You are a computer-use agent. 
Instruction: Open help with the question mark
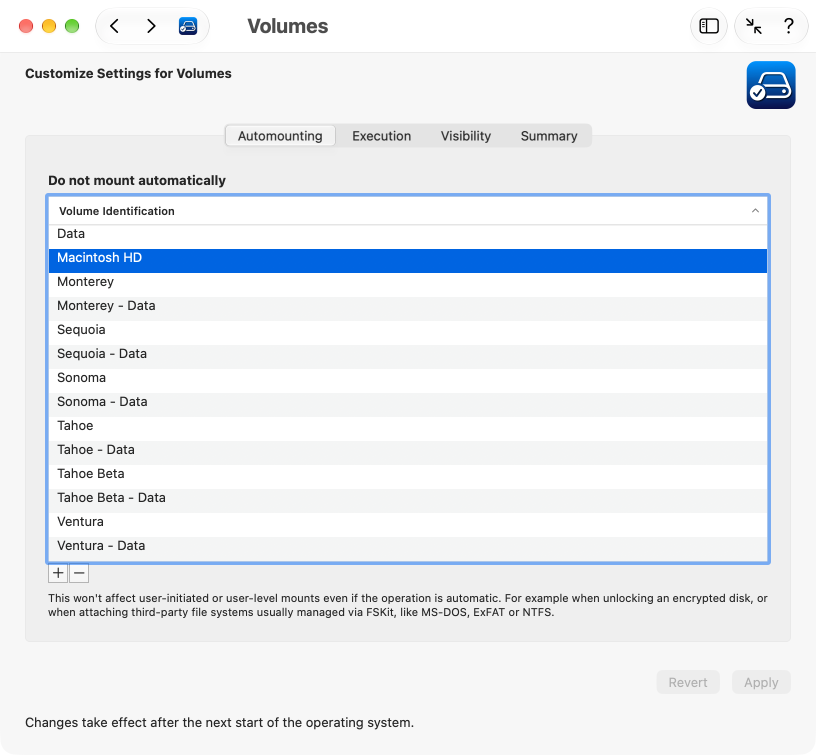pos(788,26)
